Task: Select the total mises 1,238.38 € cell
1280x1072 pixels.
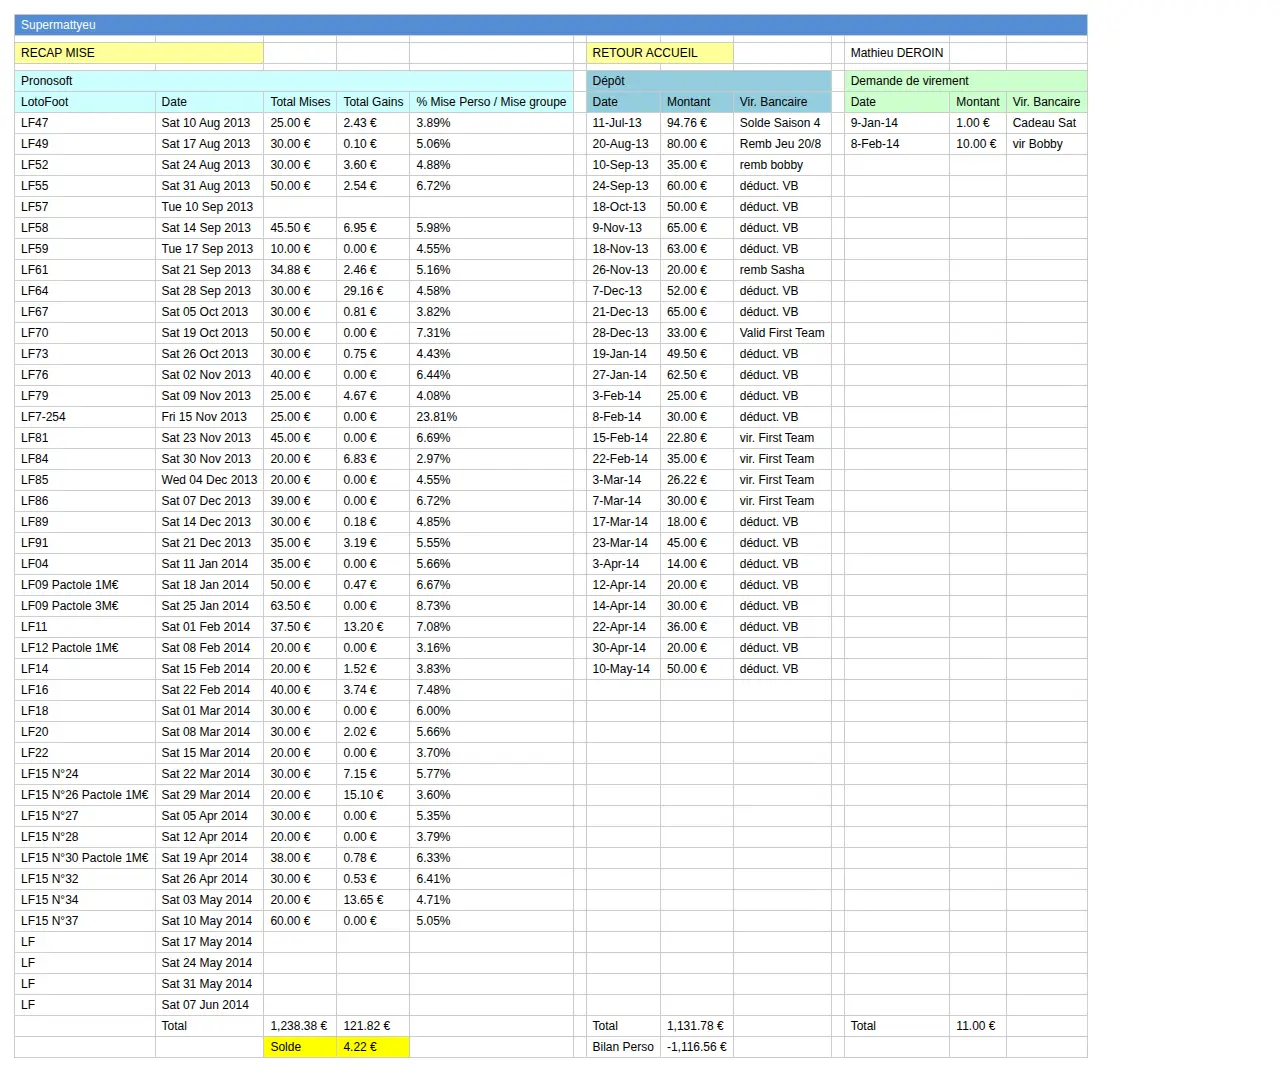Action: pos(300,1026)
